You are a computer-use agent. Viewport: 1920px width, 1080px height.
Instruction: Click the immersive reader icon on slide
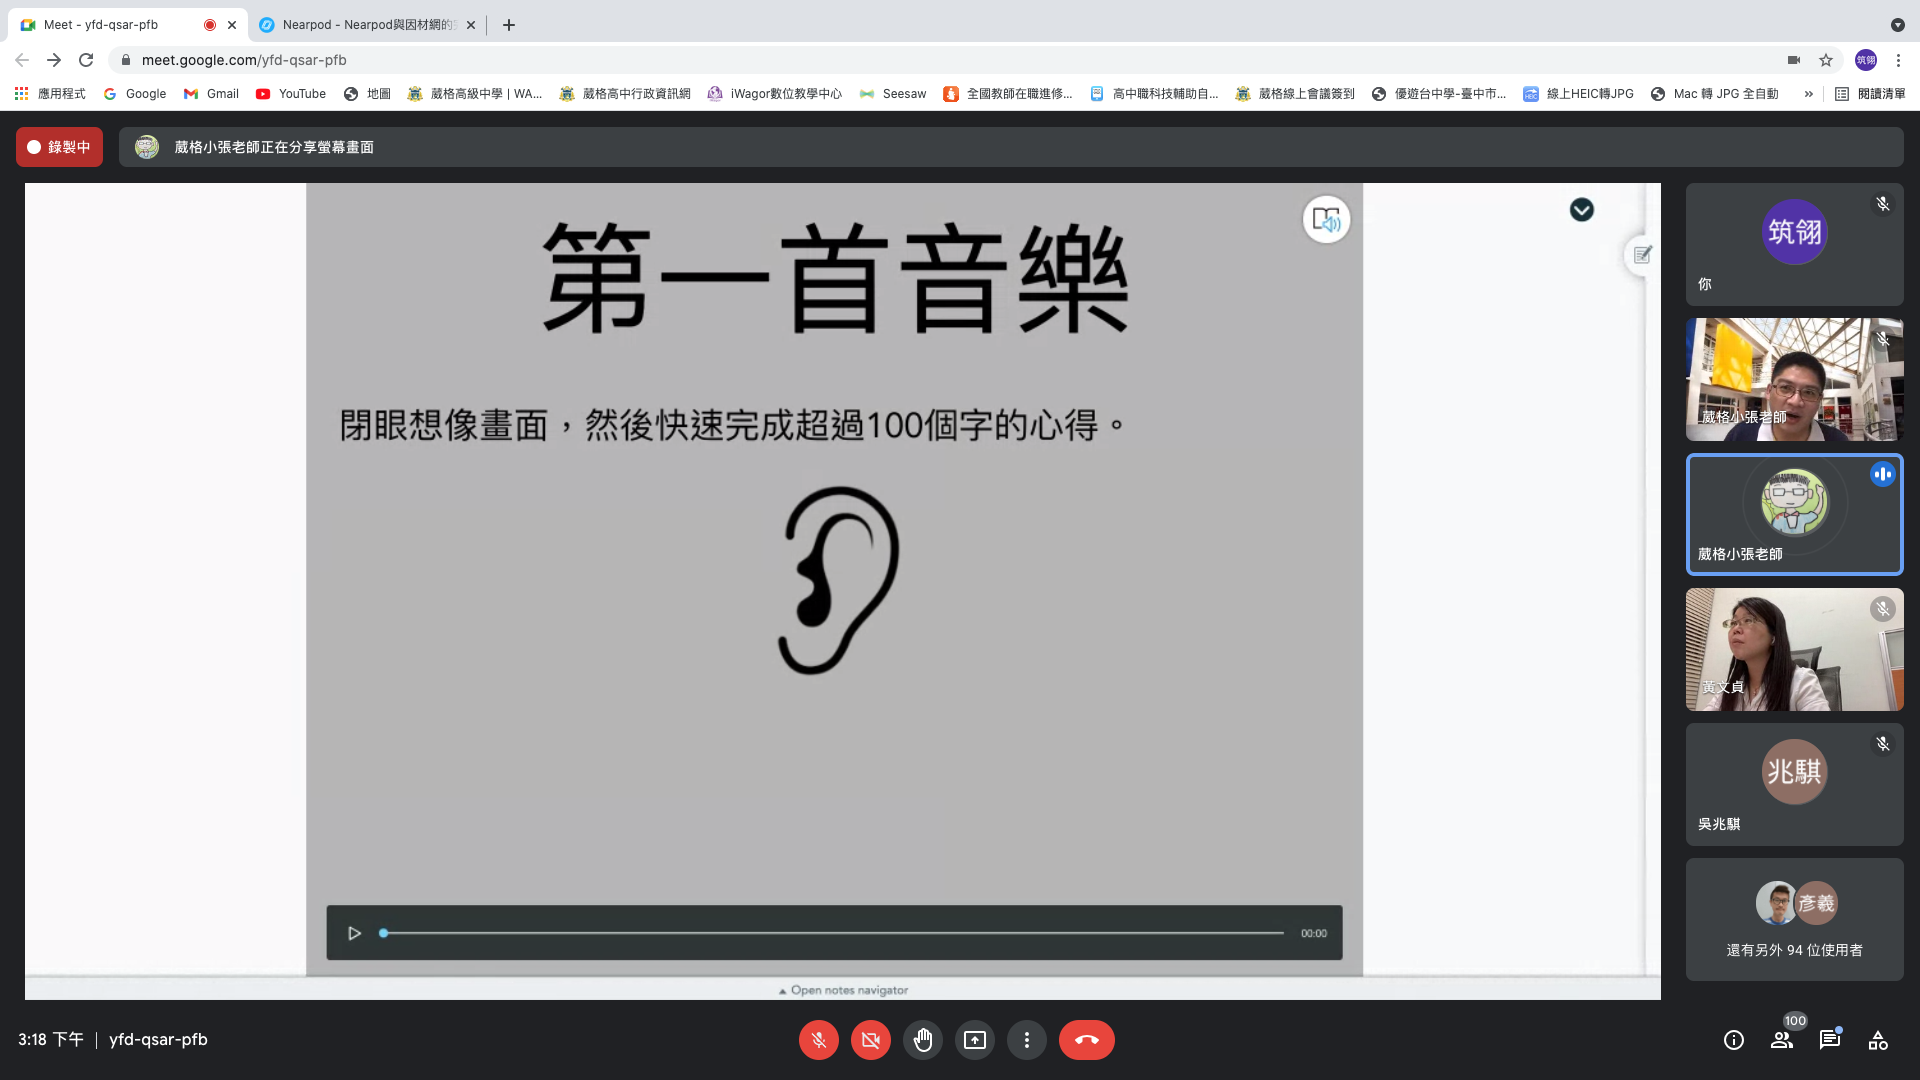(1326, 219)
